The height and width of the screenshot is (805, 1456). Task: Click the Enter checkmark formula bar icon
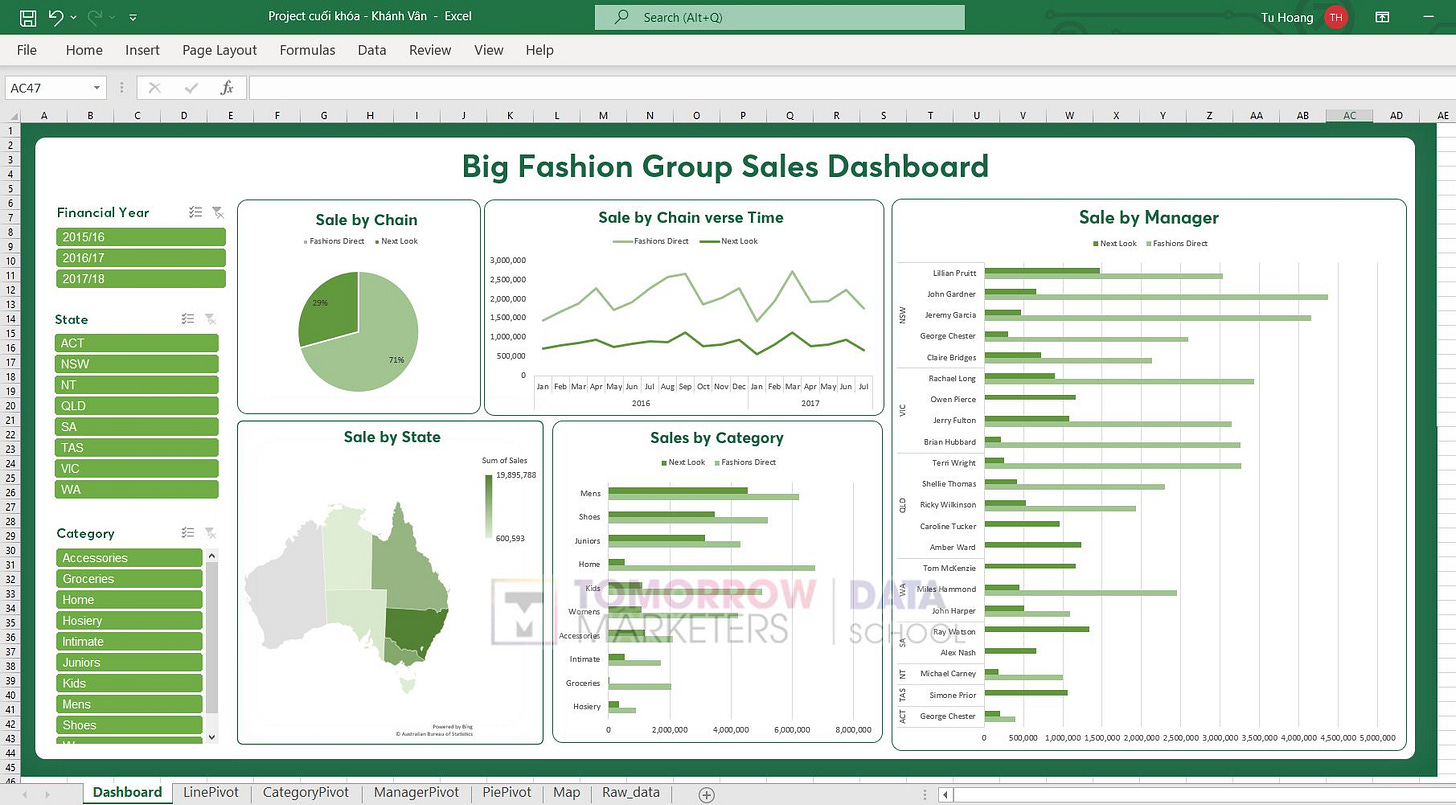191,88
